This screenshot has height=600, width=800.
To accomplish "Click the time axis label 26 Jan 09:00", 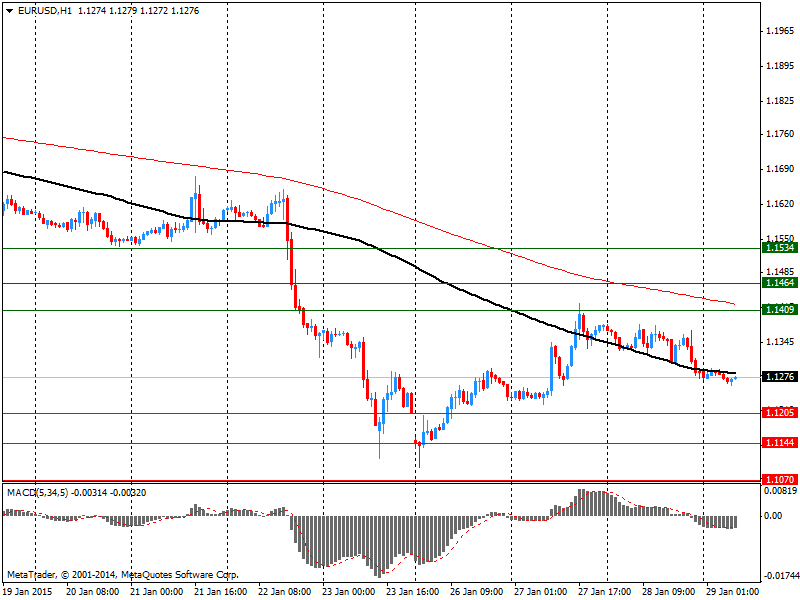I will (x=477, y=592).
